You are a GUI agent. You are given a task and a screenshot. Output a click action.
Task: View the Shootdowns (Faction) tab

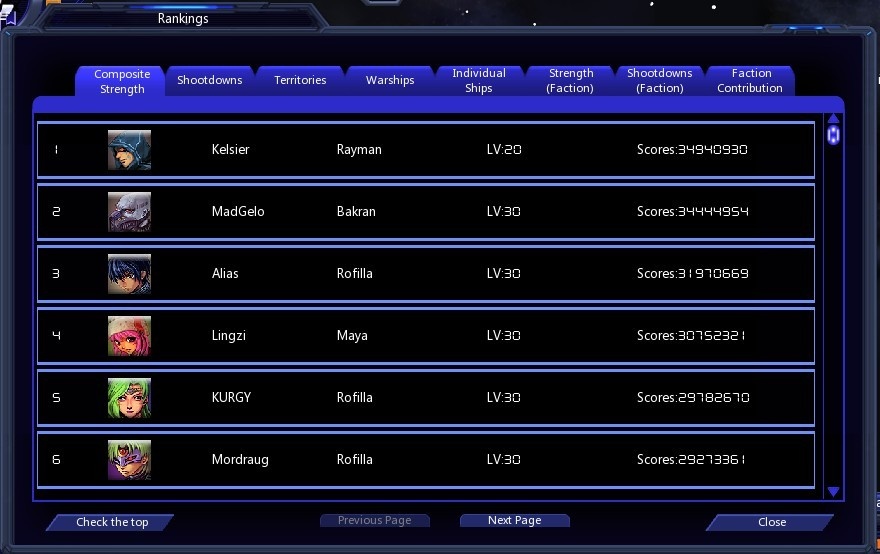coord(659,81)
